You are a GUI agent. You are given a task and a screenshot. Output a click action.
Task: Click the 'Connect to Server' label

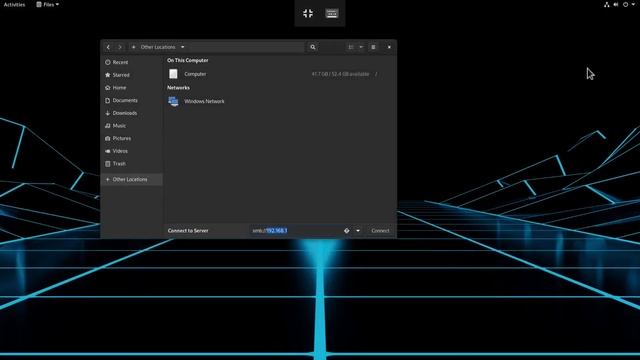(188, 231)
